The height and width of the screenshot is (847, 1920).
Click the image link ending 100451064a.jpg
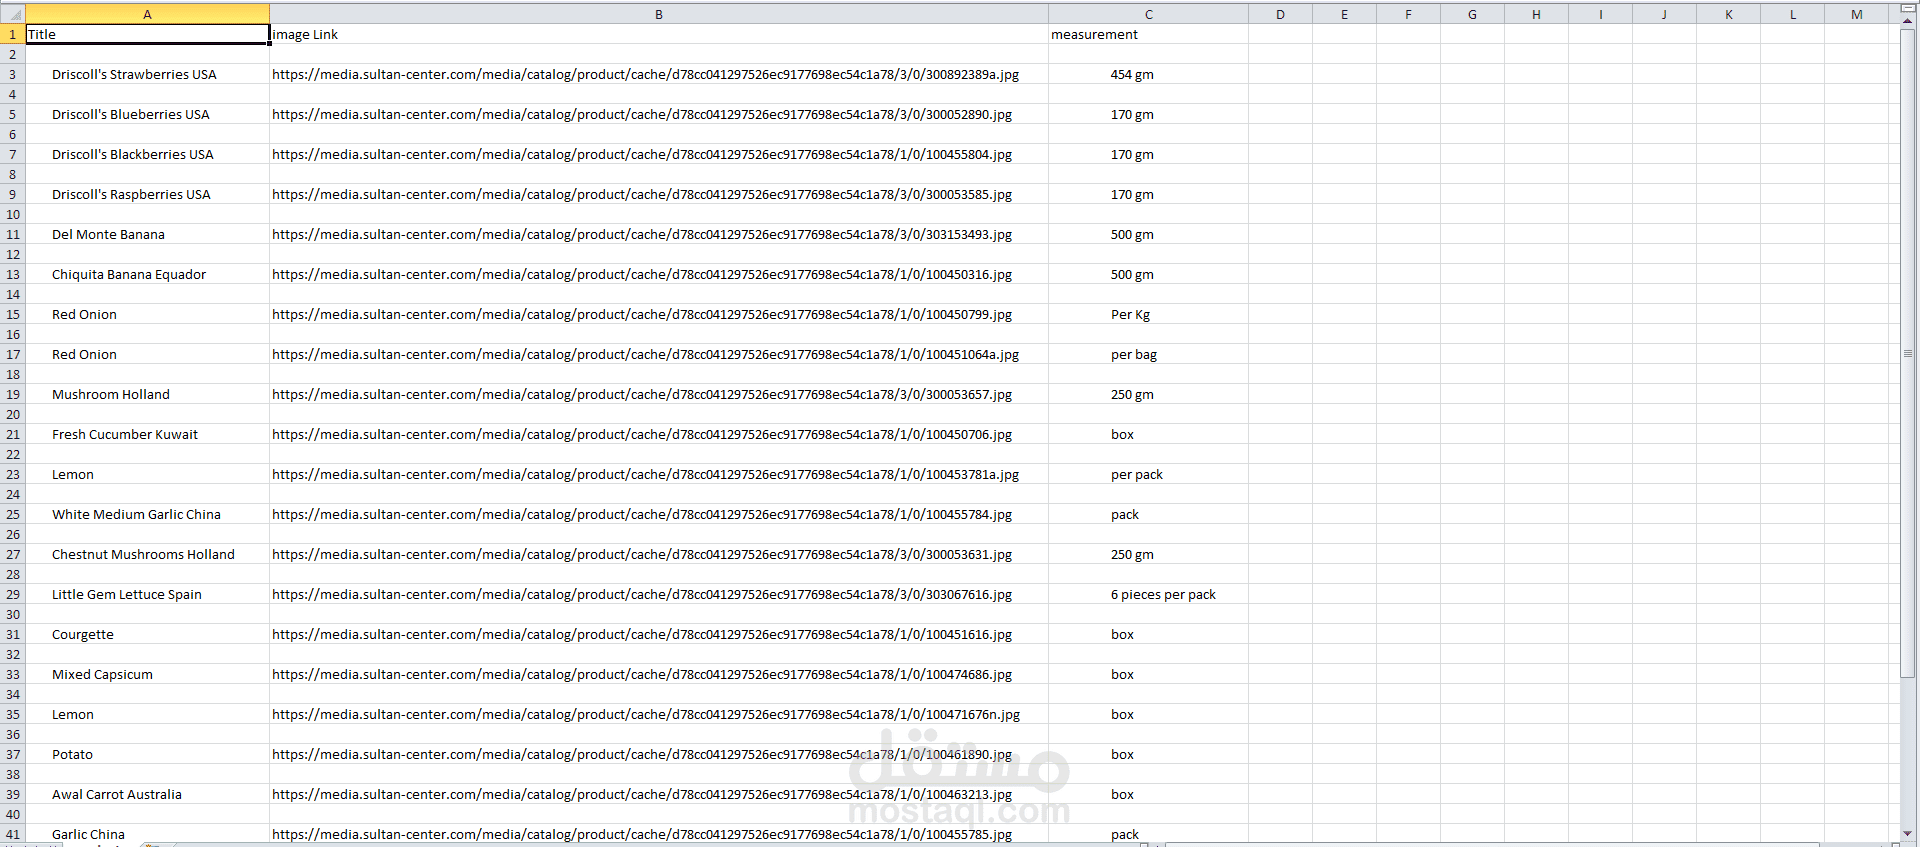(x=645, y=354)
